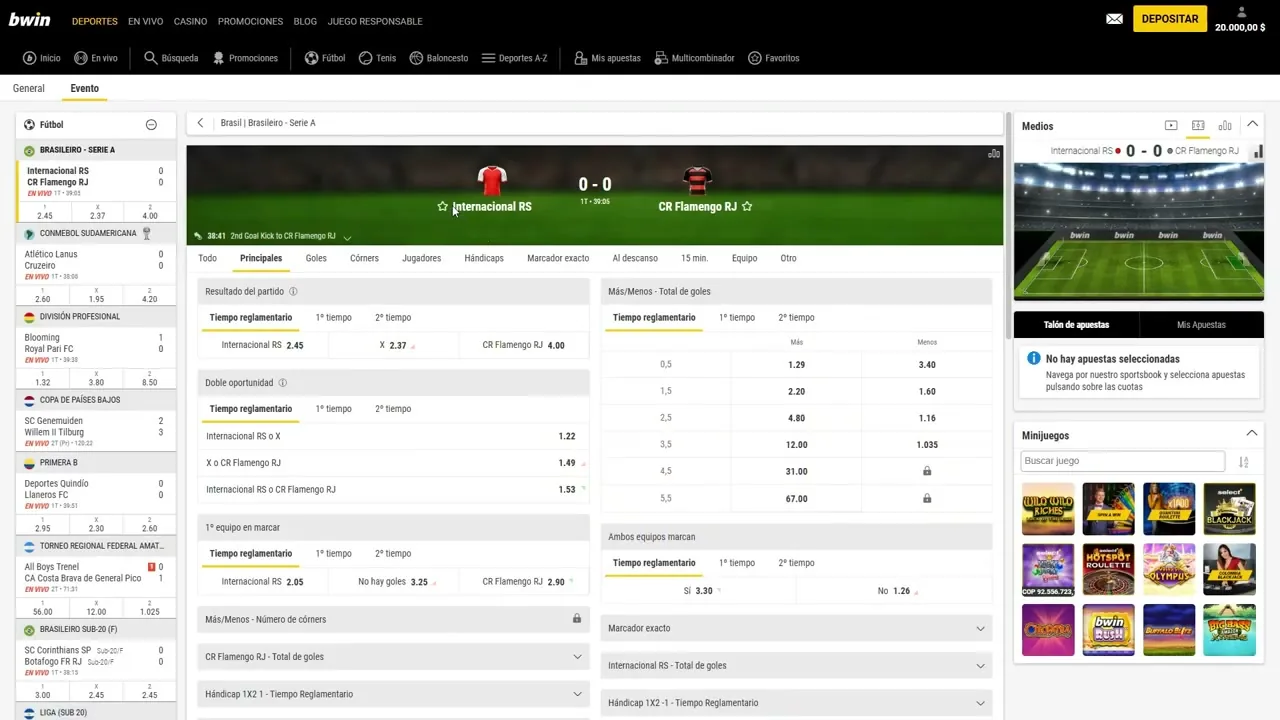Screen dimensions: 1280x720
Task: Open the Córners market tab
Action: point(364,258)
